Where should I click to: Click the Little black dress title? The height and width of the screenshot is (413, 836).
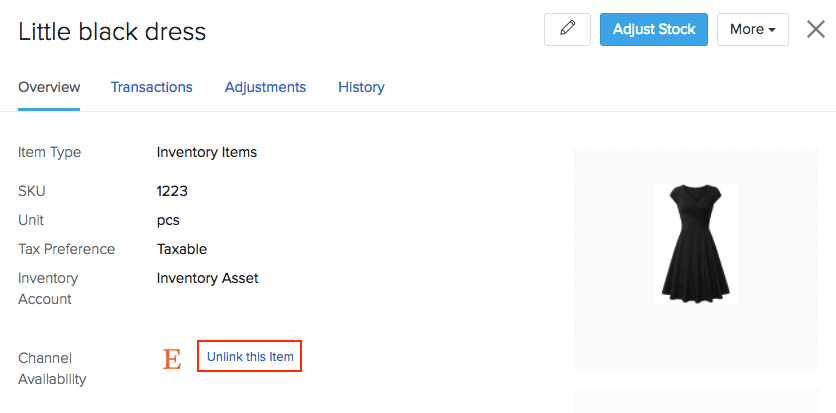[x=112, y=31]
